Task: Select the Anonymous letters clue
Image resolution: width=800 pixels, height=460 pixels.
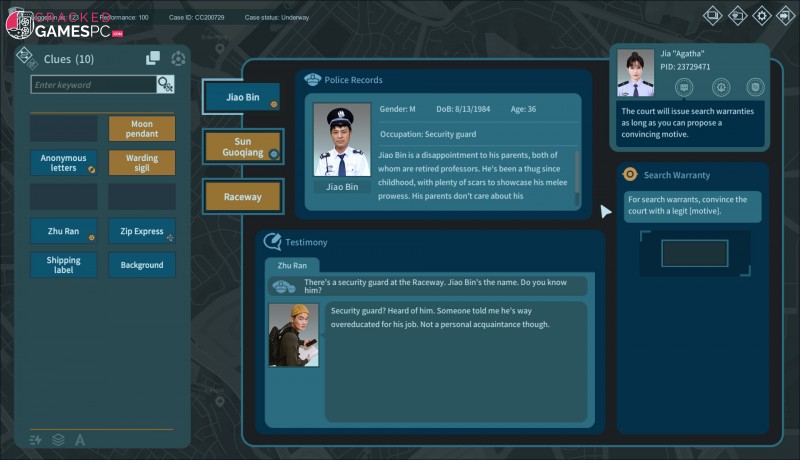Action: [63, 163]
